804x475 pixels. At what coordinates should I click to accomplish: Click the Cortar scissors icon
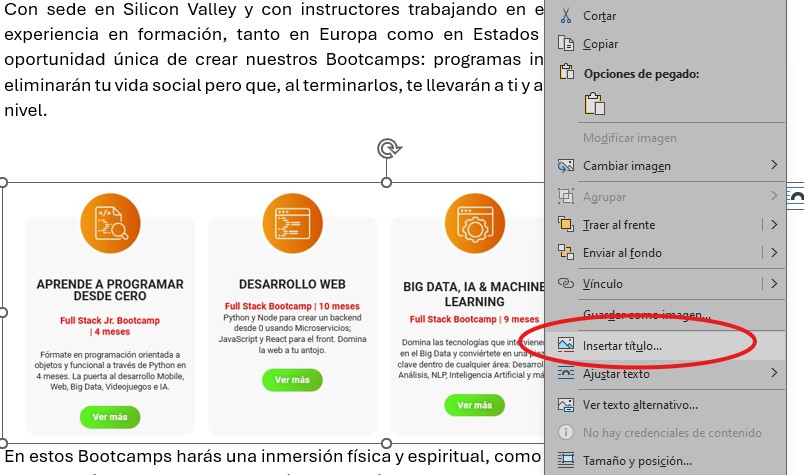point(566,15)
